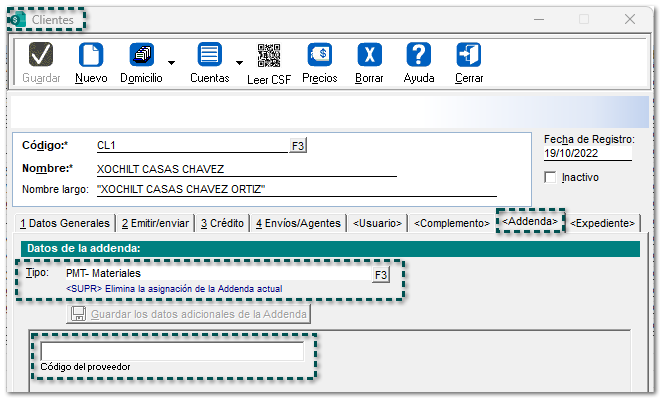The height and width of the screenshot is (401, 663).
Task: Open the Cuentas toolbar icon
Action: tap(210, 55)
